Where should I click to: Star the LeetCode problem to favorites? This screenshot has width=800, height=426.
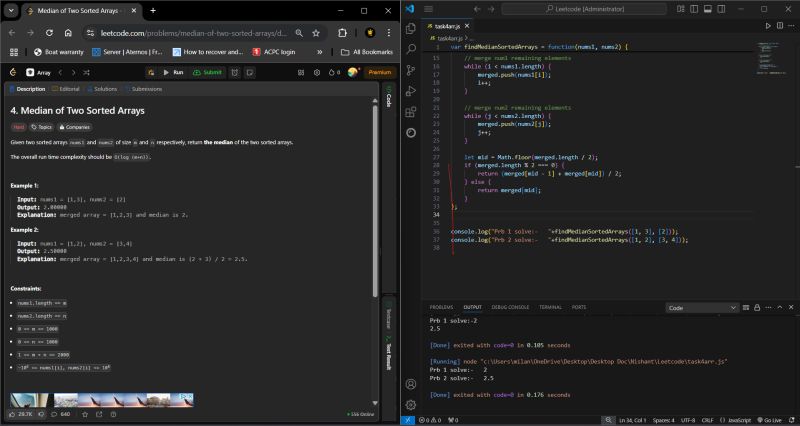85,414
